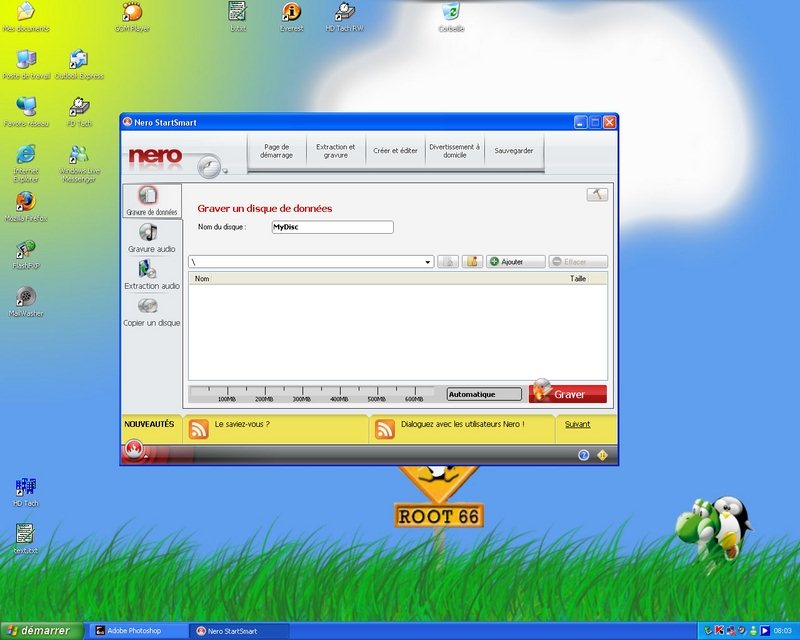
Task: Click the Effacer button
Action: [x=578, y=262]
